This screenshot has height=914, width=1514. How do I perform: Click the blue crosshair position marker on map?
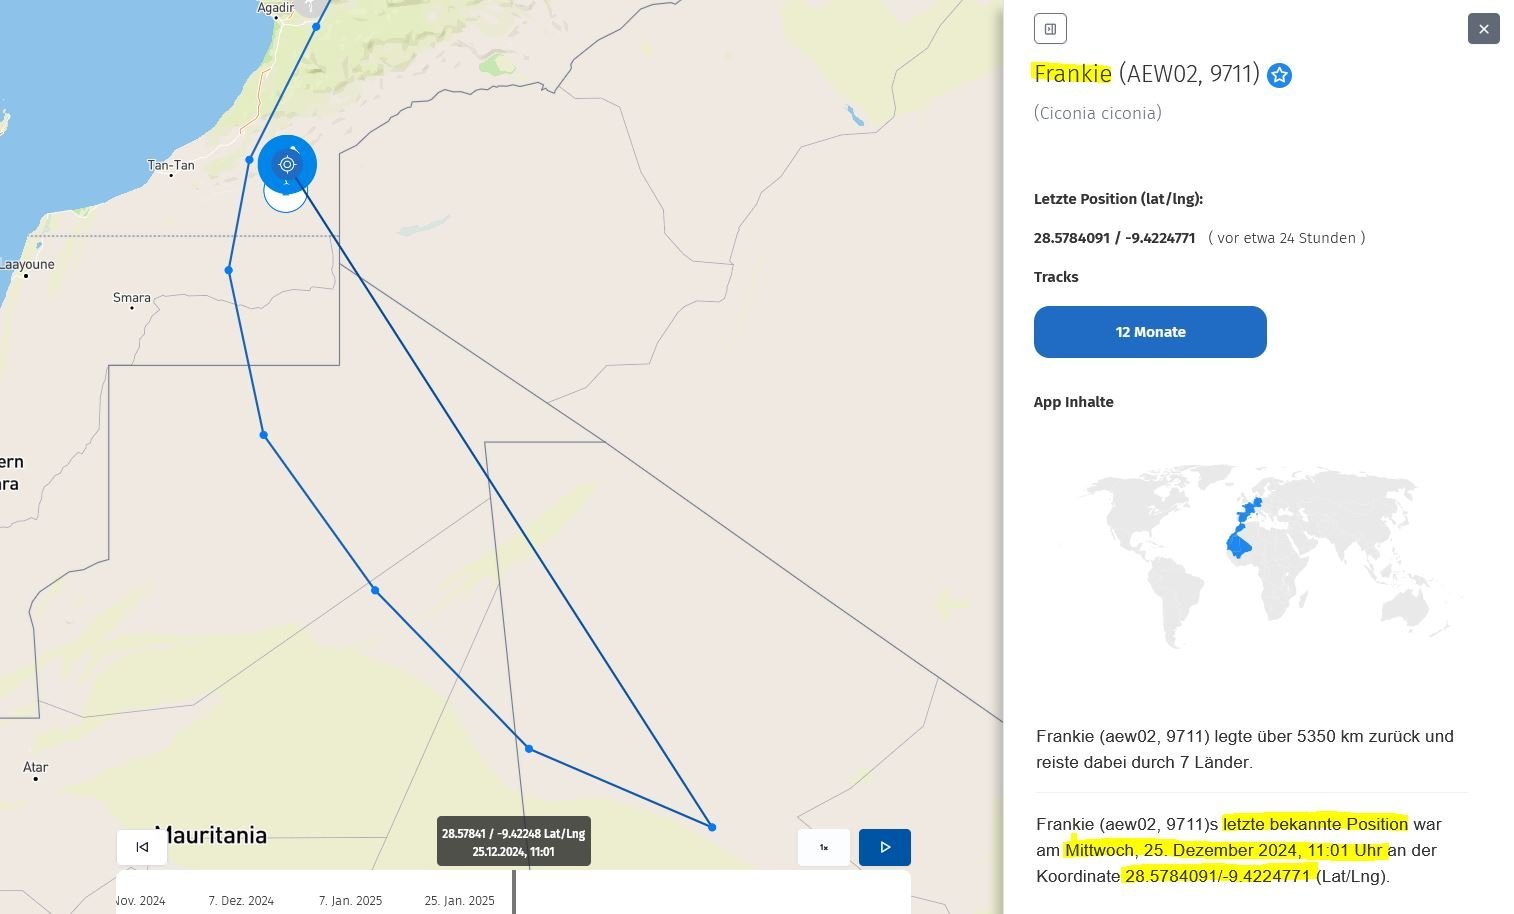point(287,164)
